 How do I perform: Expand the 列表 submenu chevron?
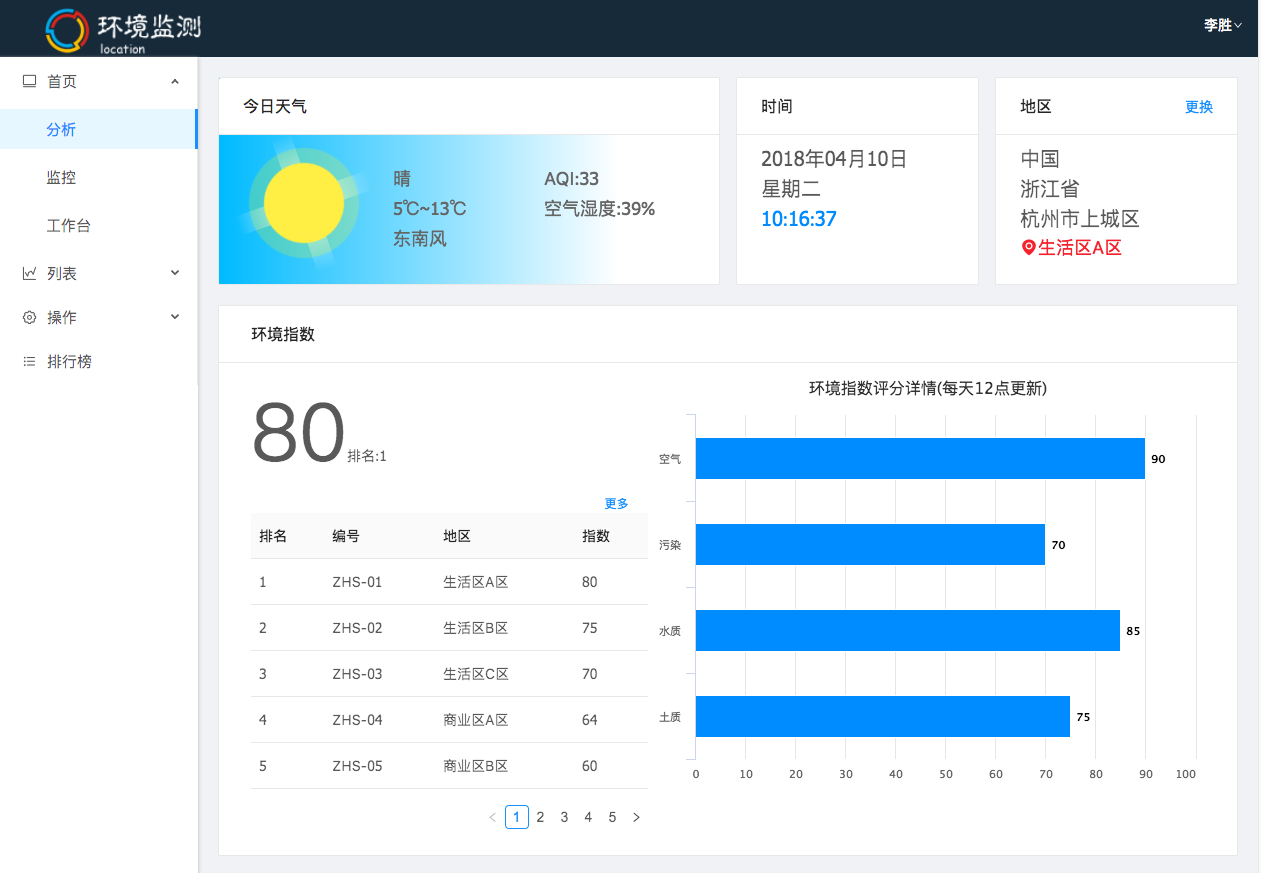(175, 273)
